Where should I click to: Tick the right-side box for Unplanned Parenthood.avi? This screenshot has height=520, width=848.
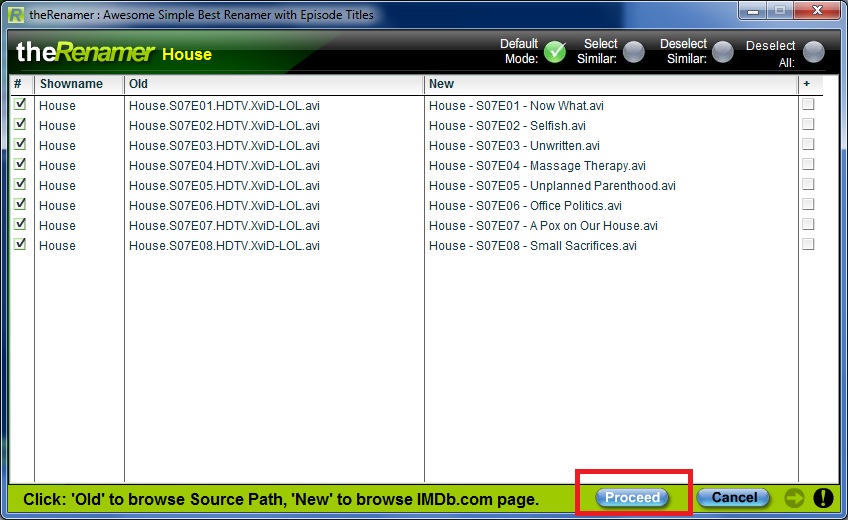(808, 184)
